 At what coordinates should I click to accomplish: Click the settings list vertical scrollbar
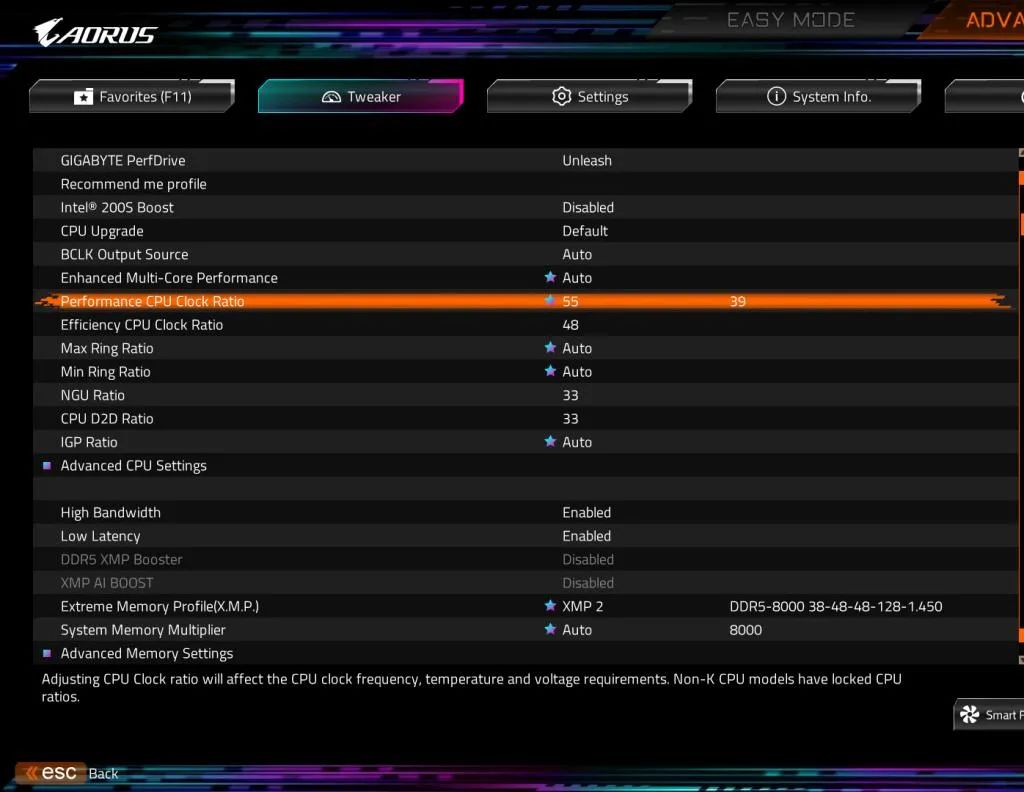tap(1021, 406)
